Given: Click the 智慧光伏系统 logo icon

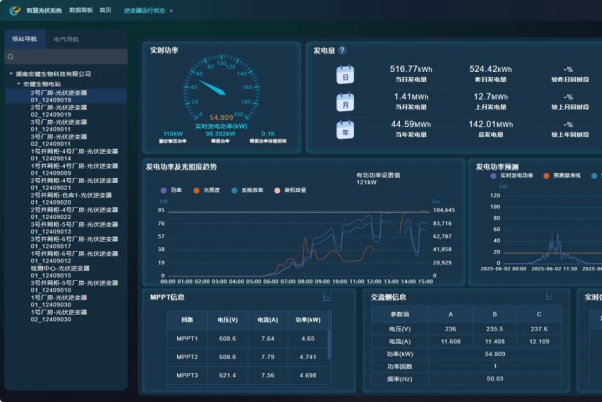Looking at the screenshot, I should pos(14,10).
